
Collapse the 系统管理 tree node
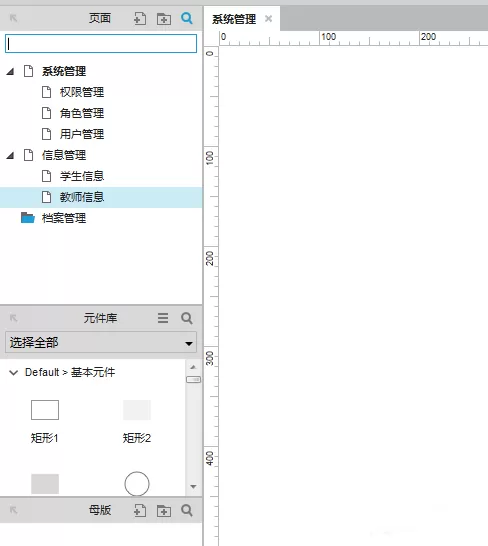10,71
